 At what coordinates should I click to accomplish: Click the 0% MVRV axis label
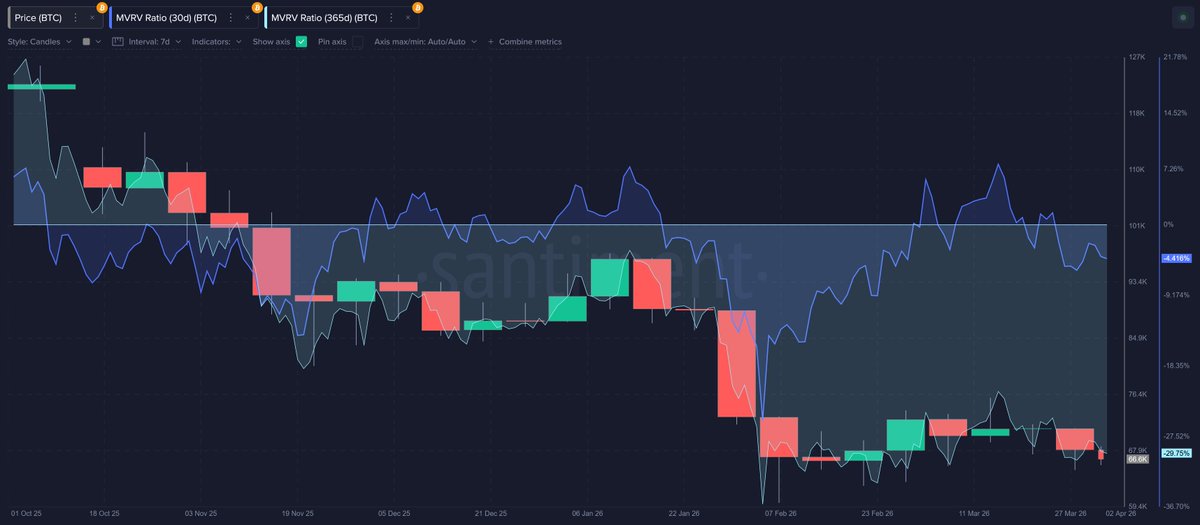pyautogui.click(x=1168, y=226)
